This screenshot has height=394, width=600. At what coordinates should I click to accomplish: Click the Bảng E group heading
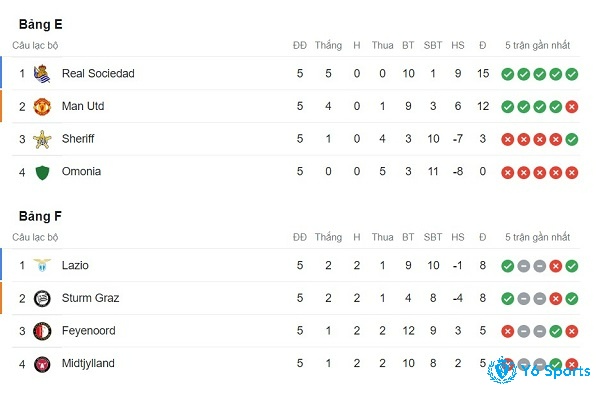[40, 24]
